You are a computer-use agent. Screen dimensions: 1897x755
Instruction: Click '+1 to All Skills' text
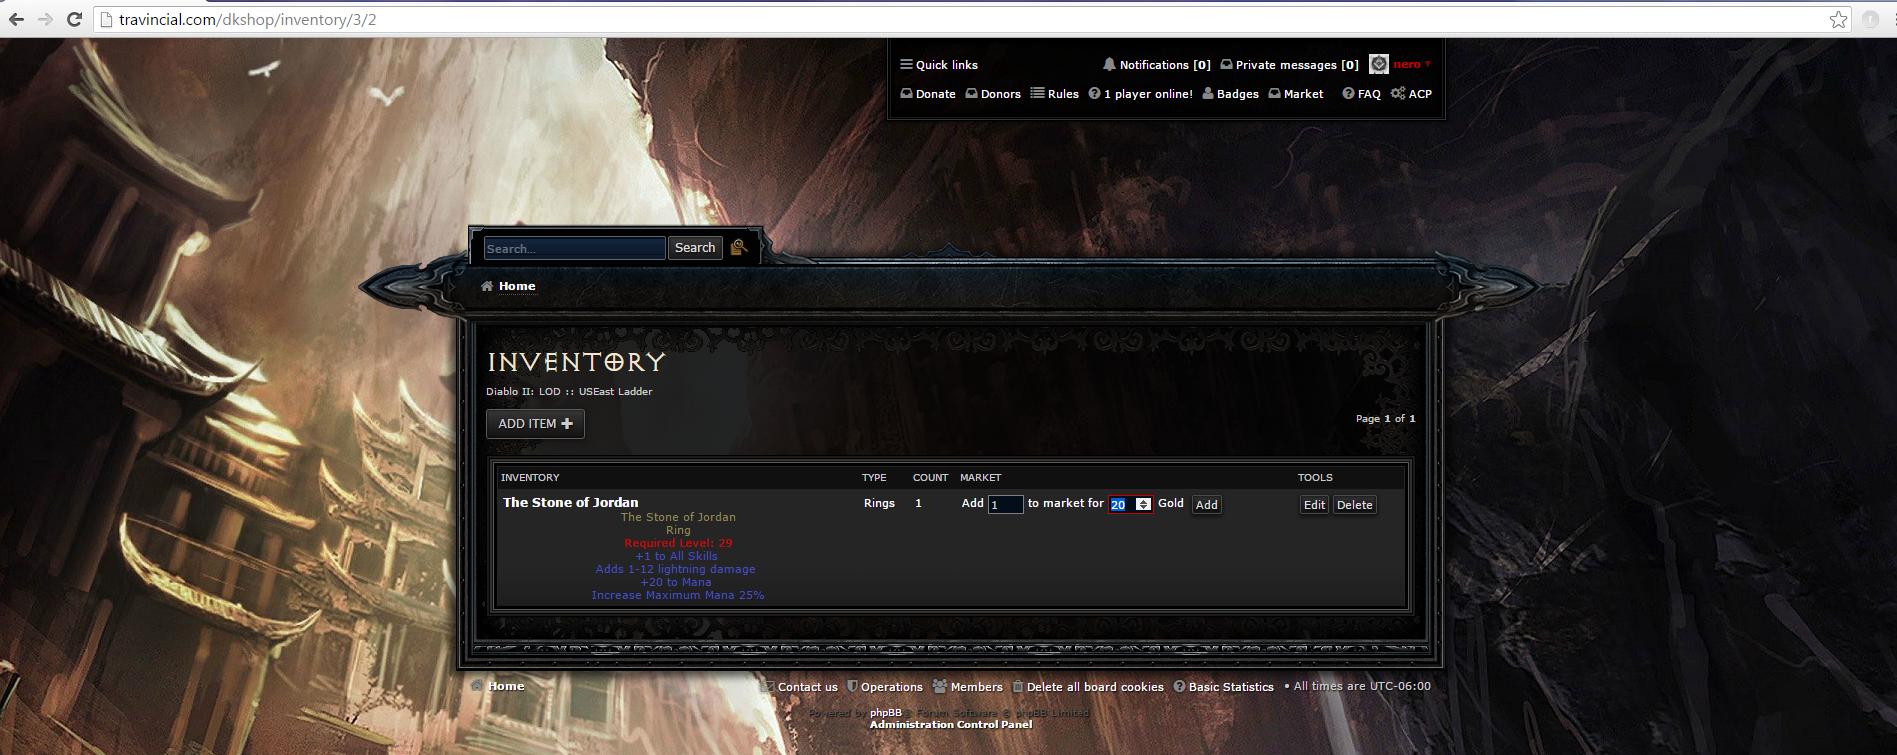click(x=677, y=556)
